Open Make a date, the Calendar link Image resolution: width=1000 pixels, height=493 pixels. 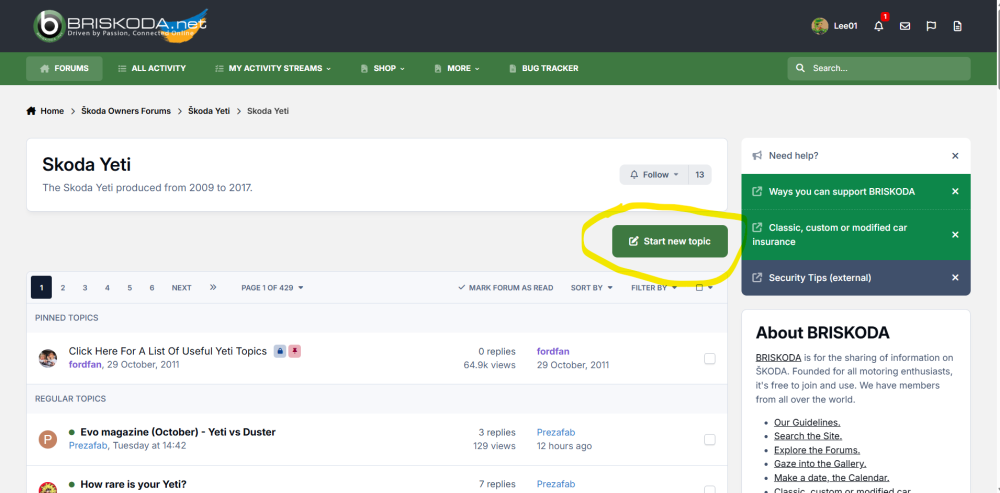832,477
